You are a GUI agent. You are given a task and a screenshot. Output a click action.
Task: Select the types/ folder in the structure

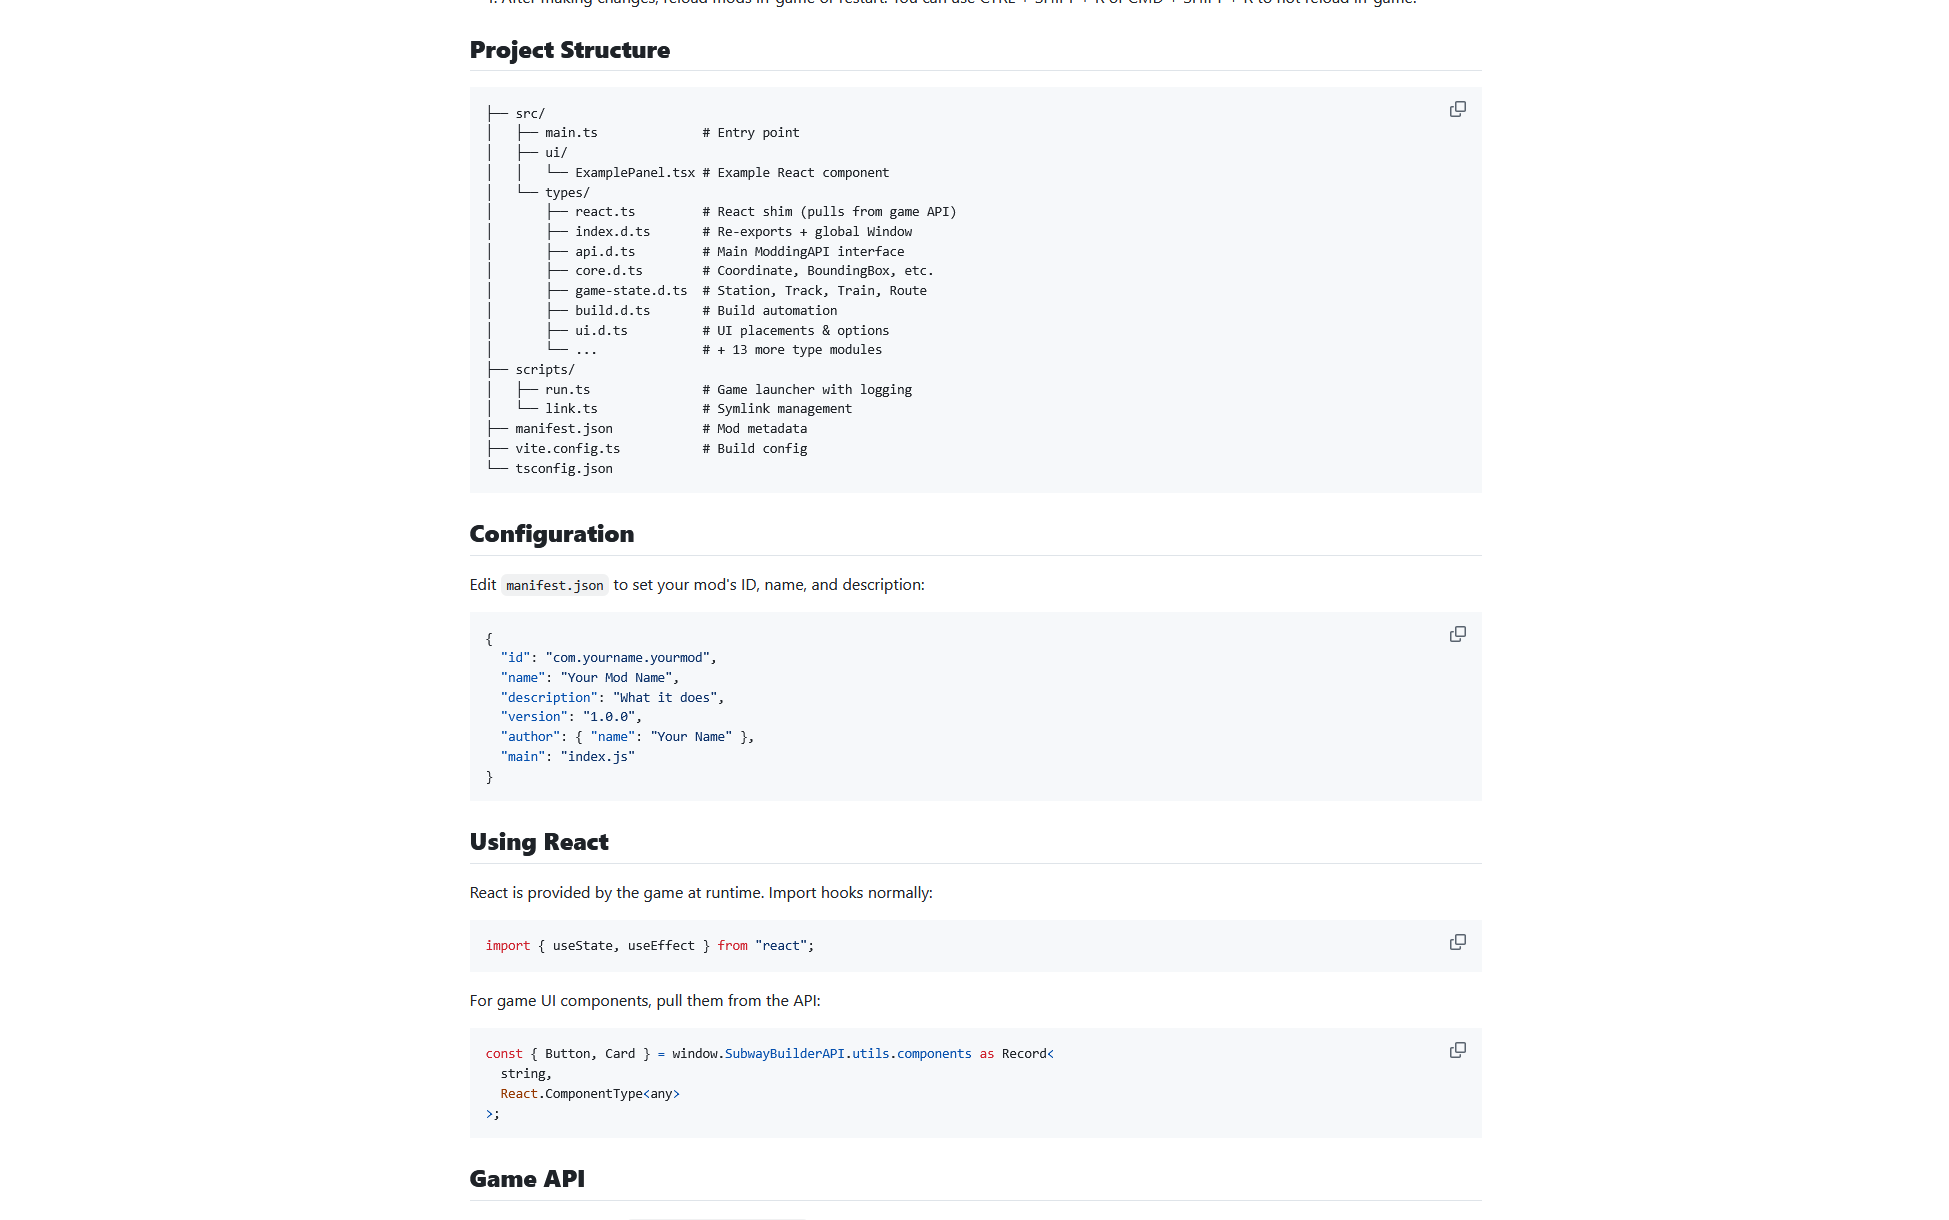[565, 192]
